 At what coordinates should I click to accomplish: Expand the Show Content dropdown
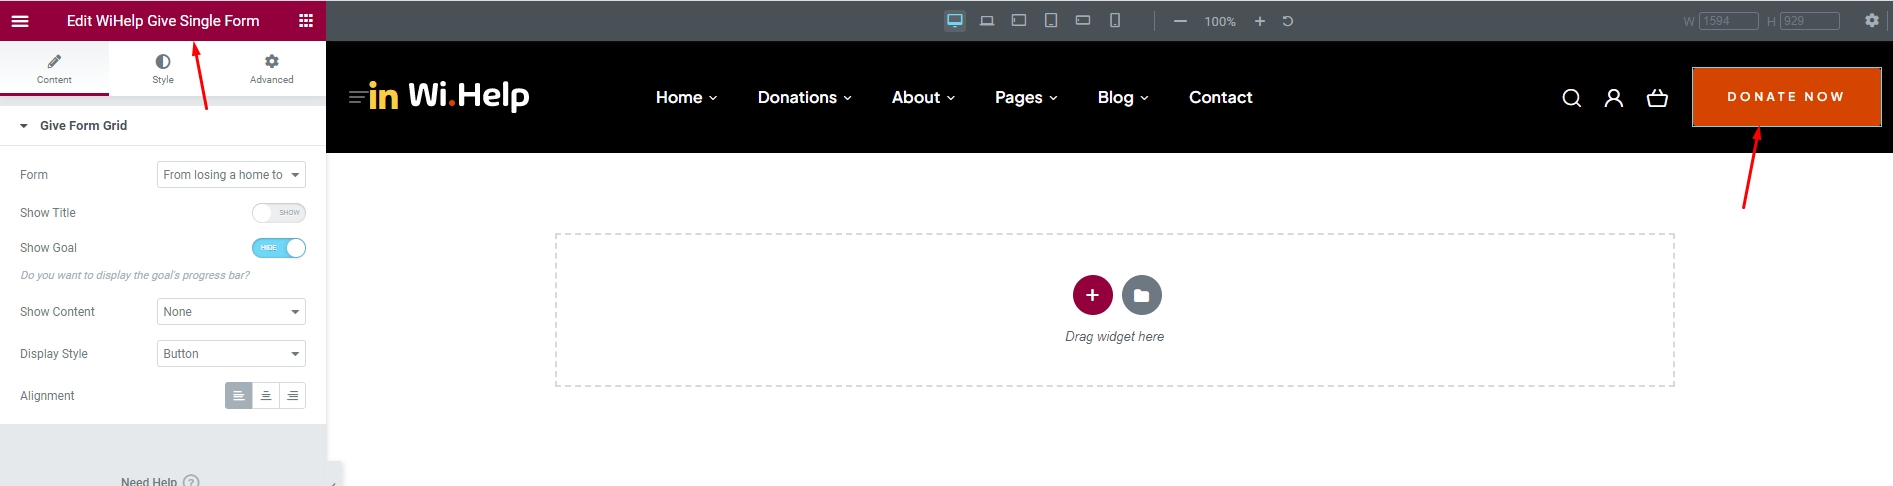pos(231,312)
